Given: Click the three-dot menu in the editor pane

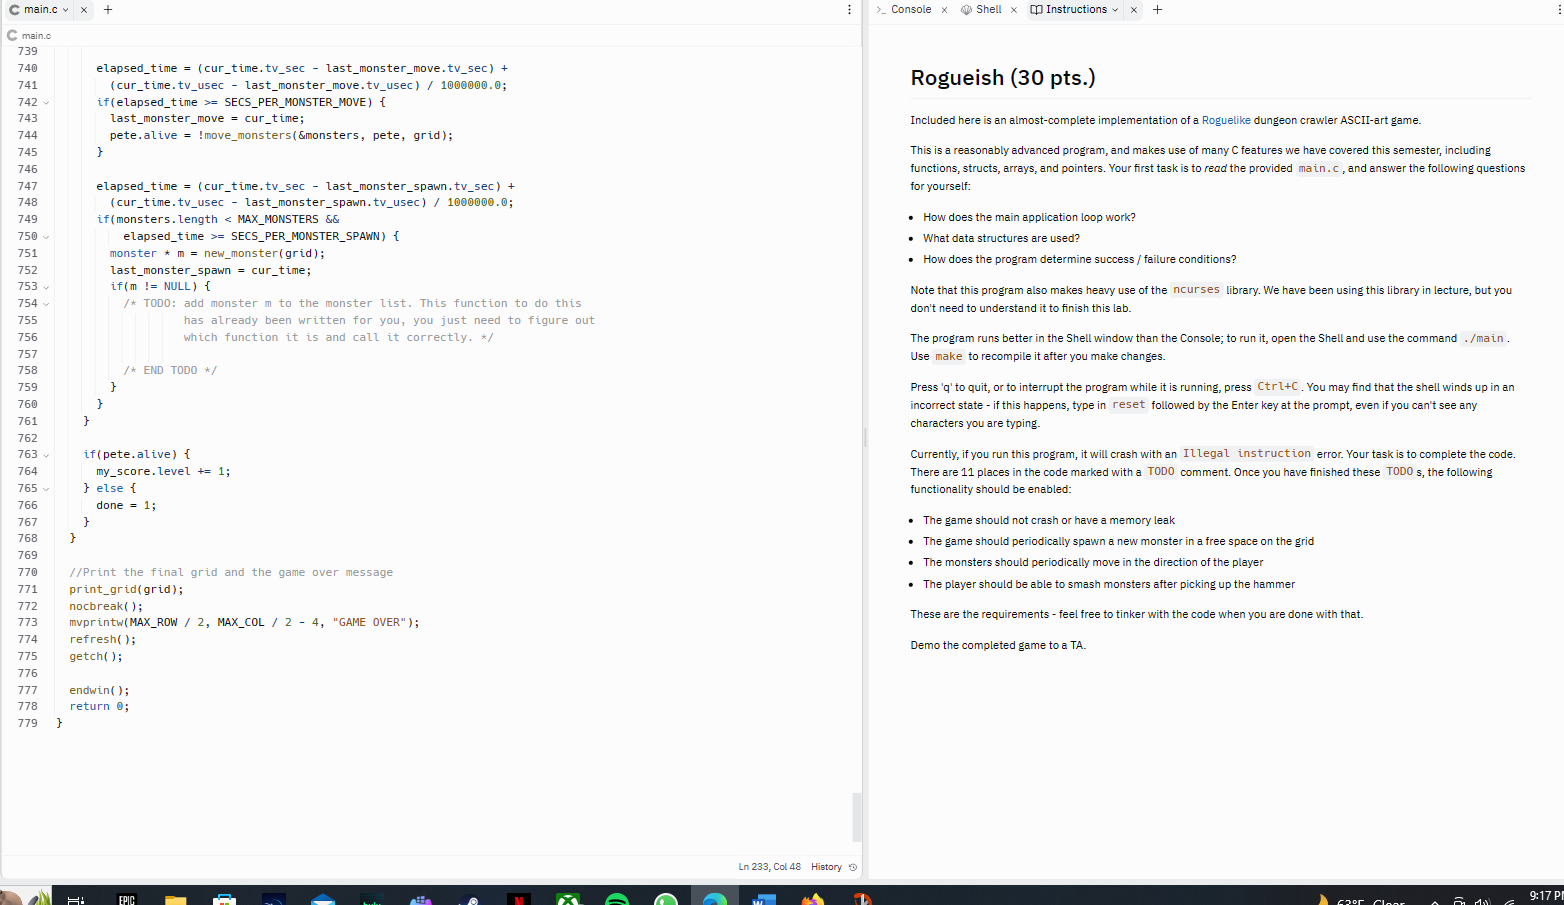Looking at the screenshot, I should [x=849, y=9].
